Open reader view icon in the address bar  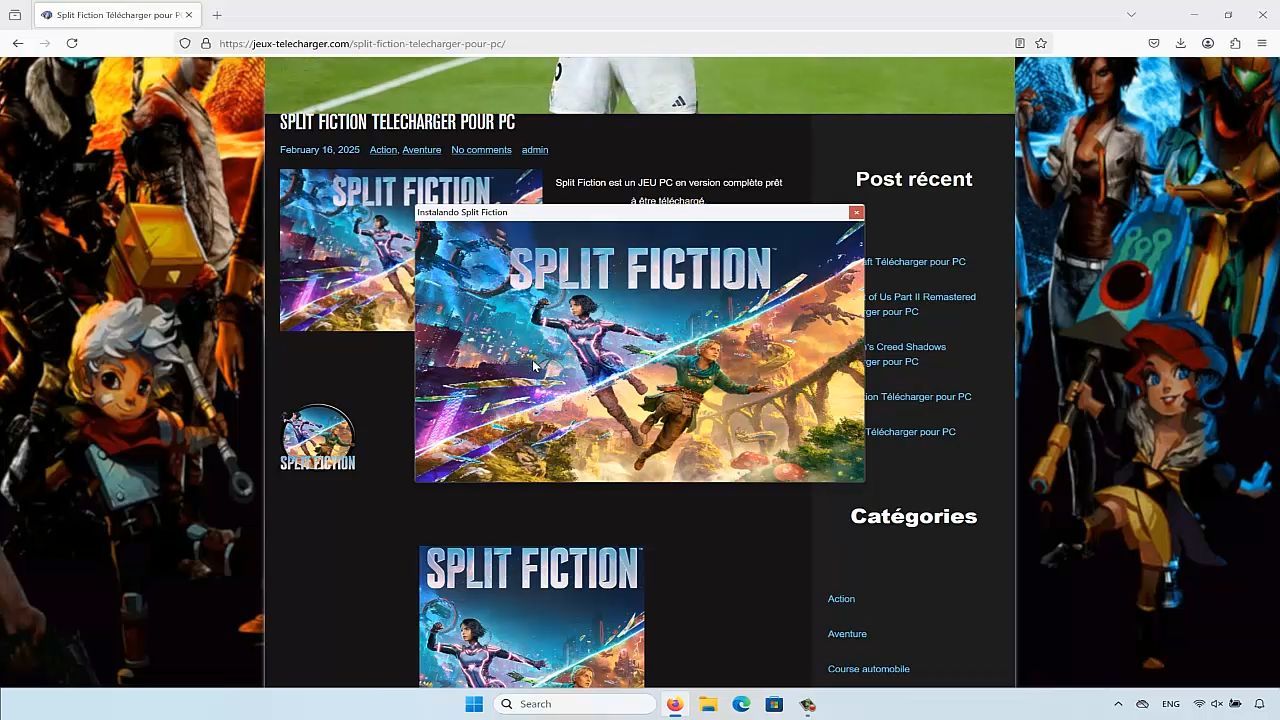[1019, 43]
